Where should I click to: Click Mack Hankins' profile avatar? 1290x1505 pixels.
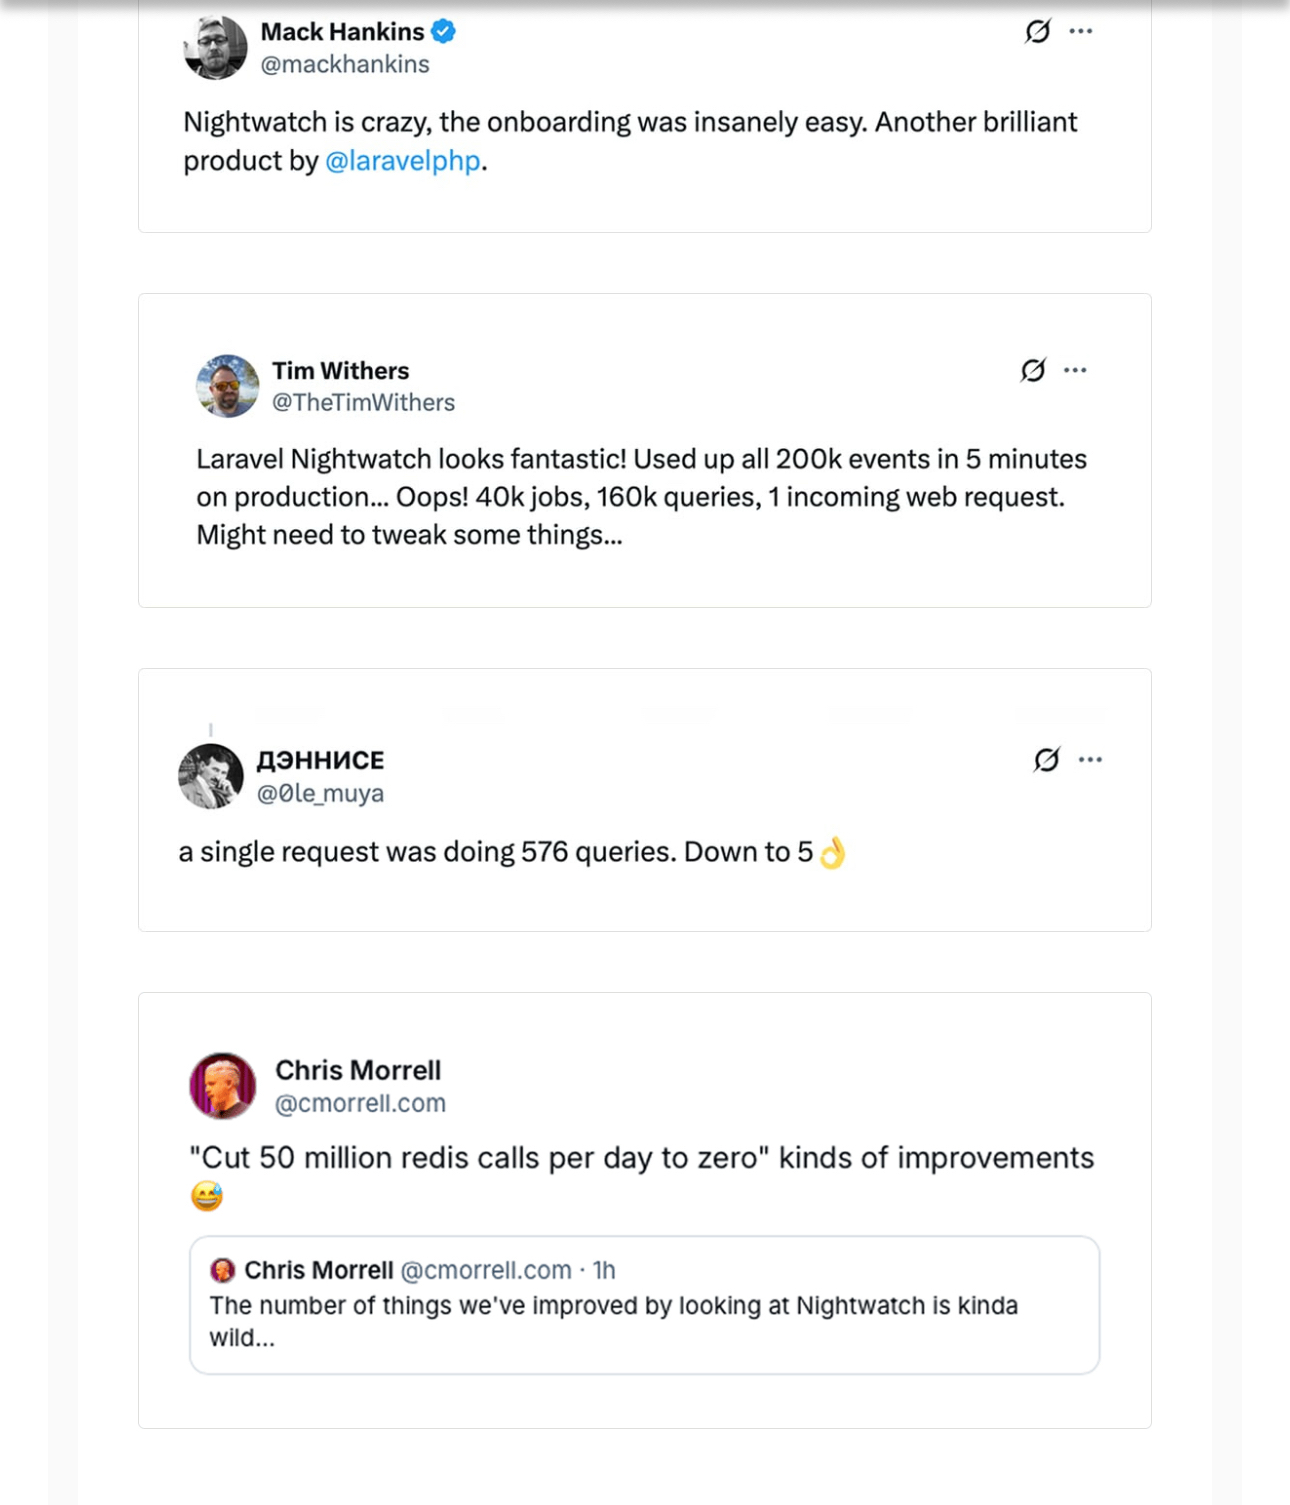pos(215,47)
